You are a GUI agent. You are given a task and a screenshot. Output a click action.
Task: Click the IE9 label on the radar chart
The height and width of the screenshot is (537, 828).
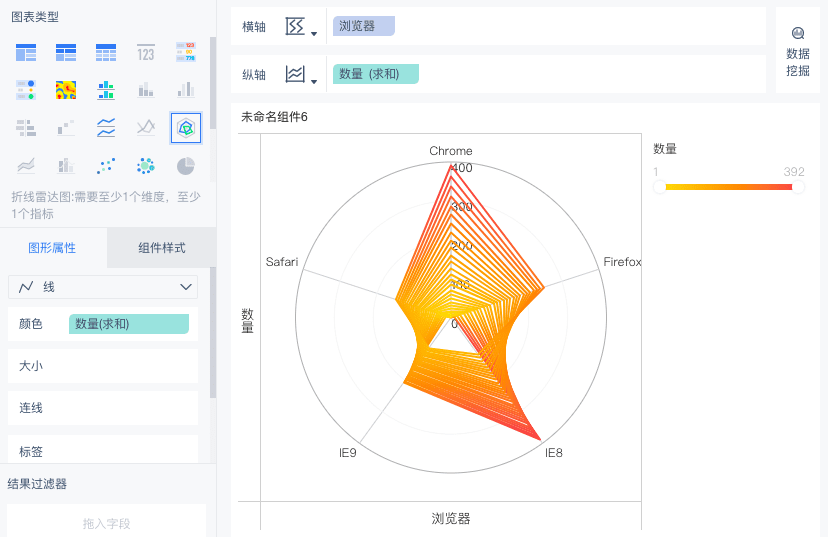tap(347, 453)
